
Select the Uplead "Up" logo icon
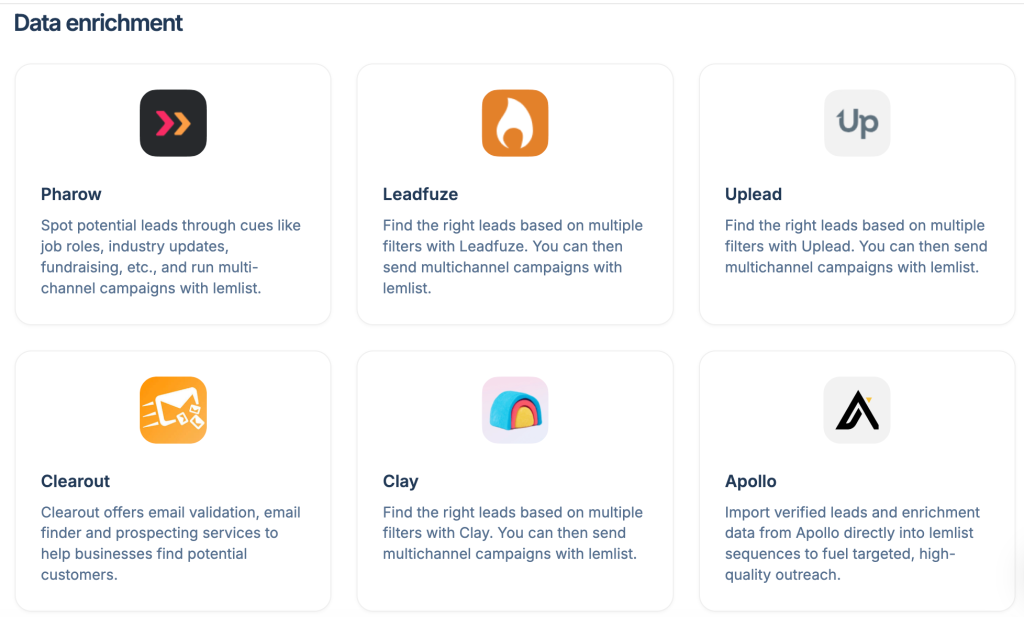pos(856,122)
